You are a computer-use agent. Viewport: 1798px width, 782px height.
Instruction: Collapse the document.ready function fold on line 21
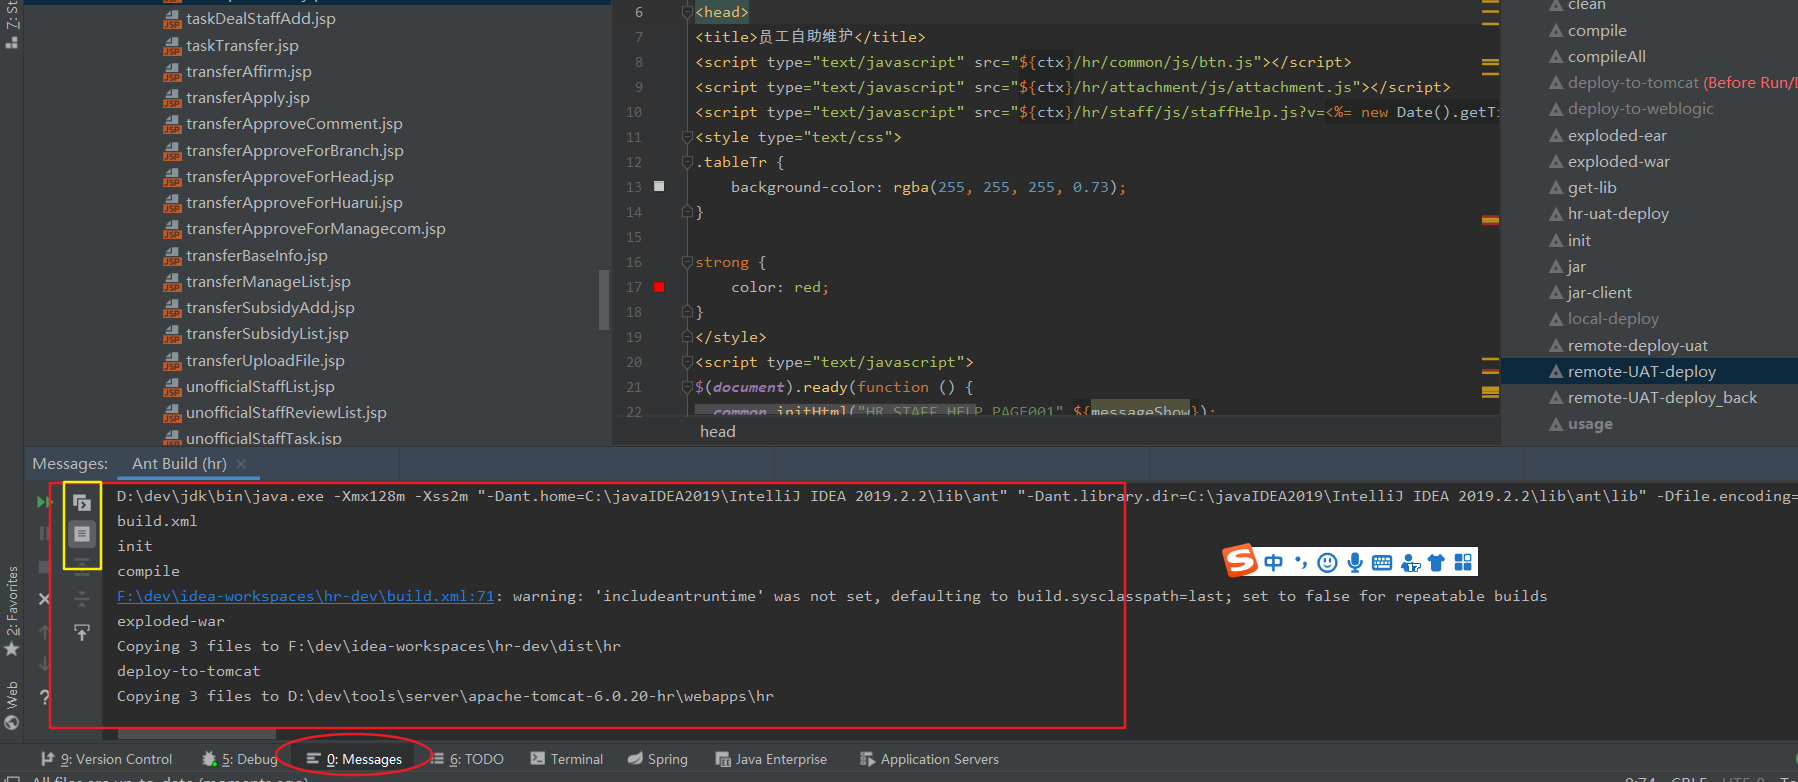pyautogui.click(x=687, y=387)
